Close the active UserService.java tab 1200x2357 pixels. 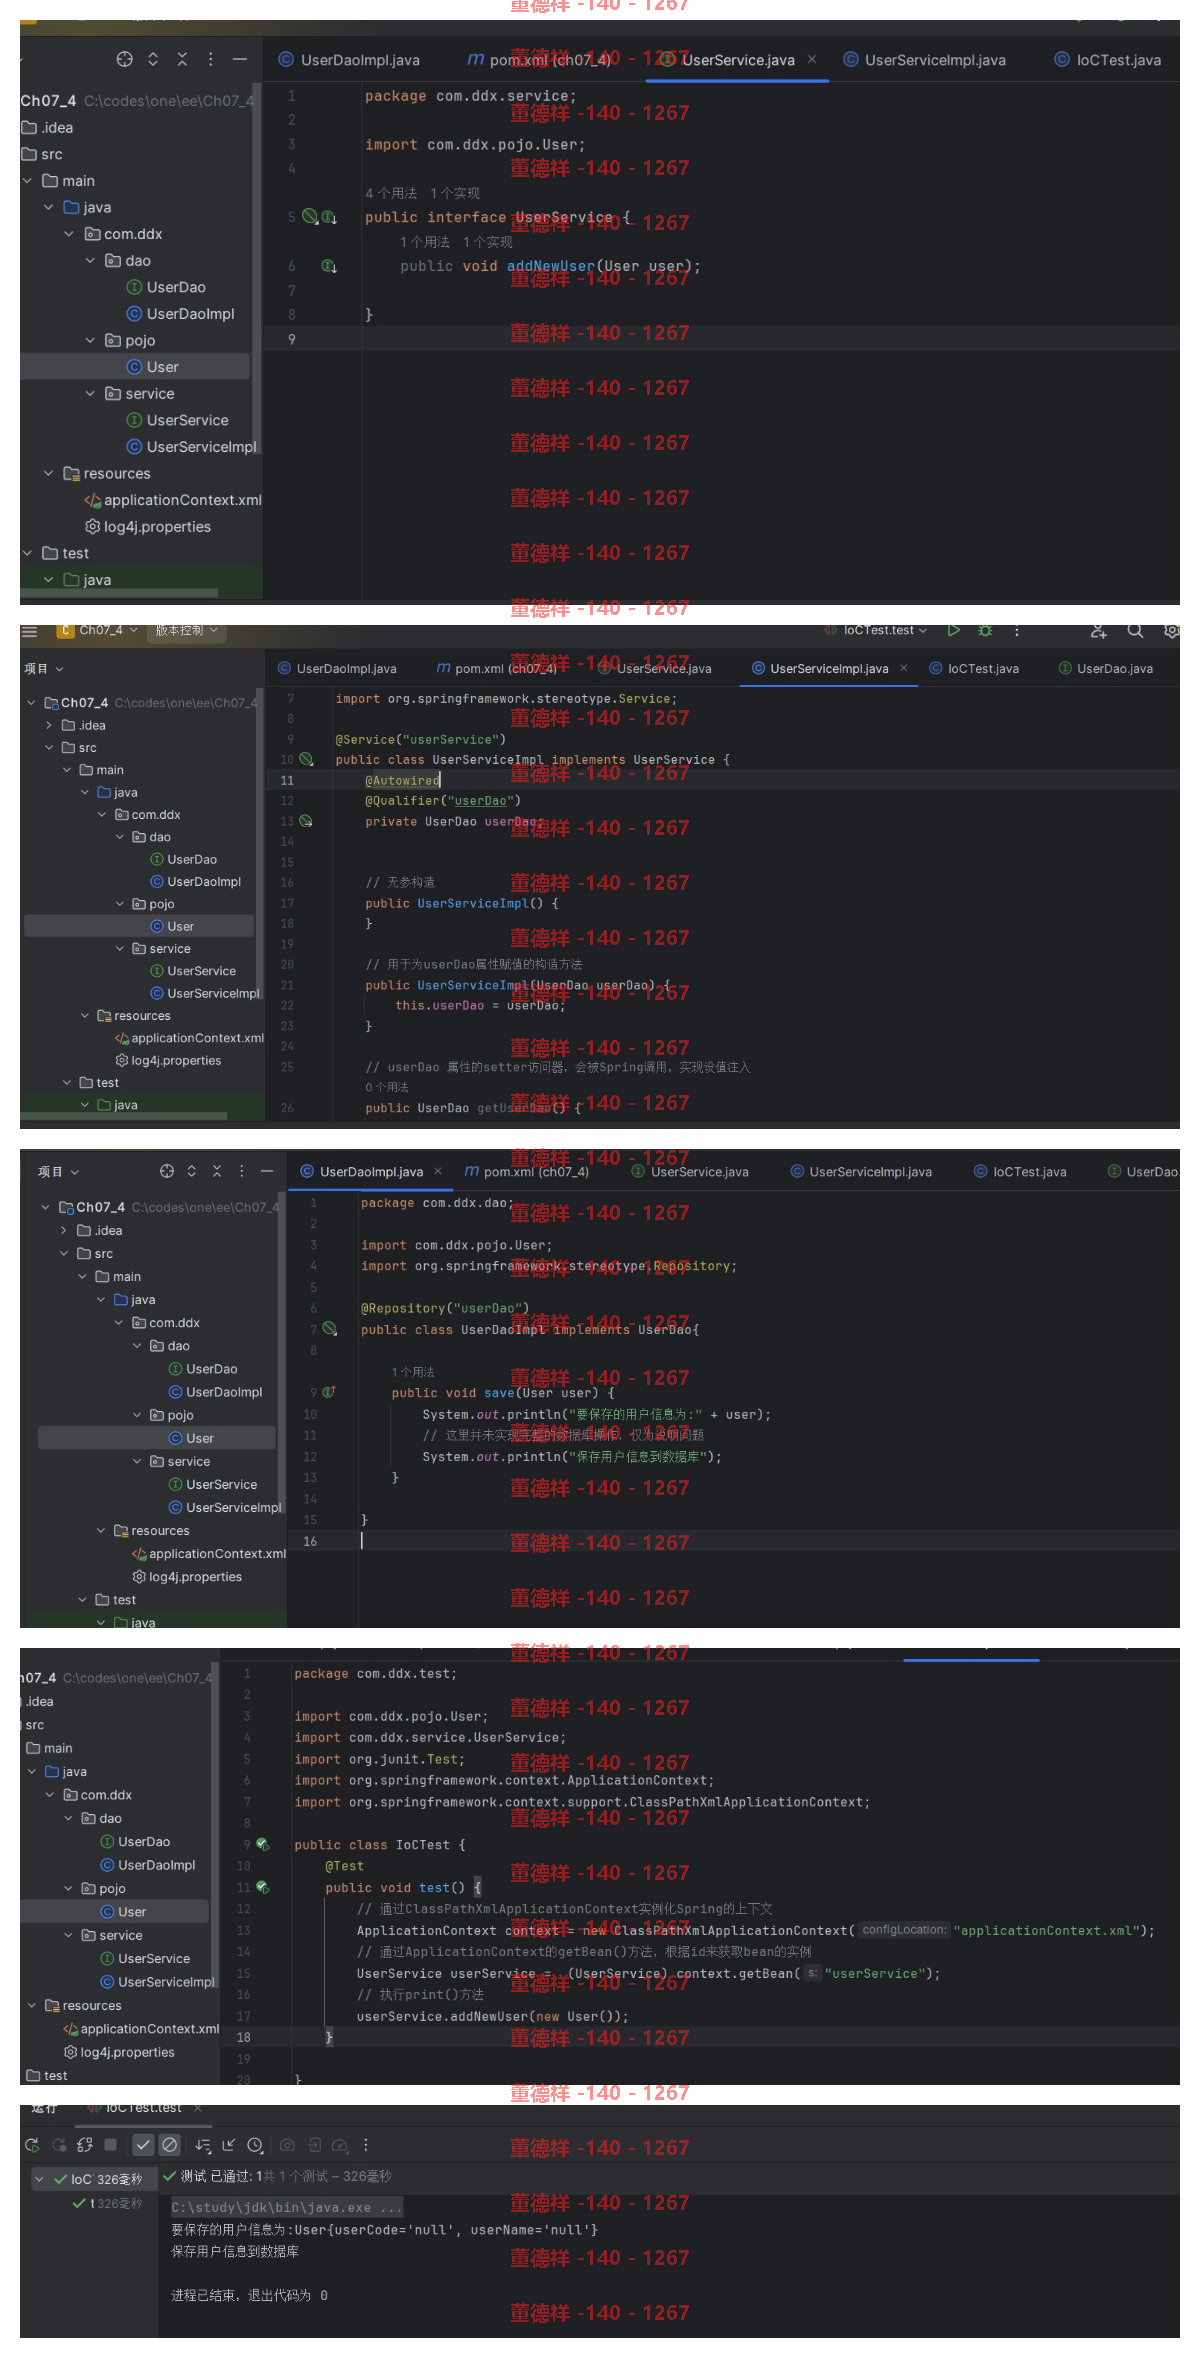[x=812, y=60]
